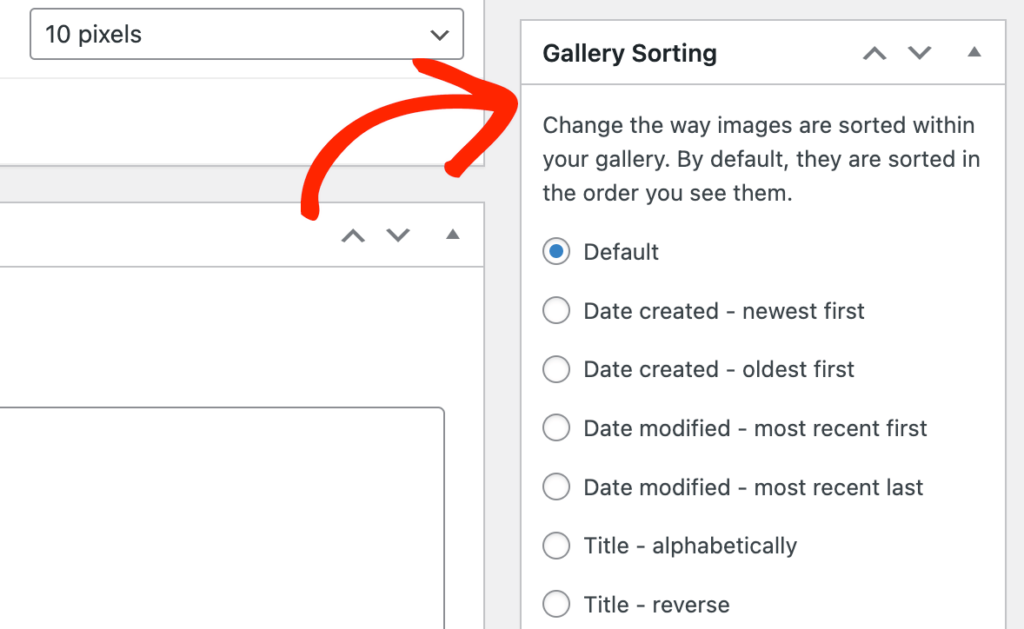
Task: Collapse the Gallery Sorting panel
Action: 974,52
